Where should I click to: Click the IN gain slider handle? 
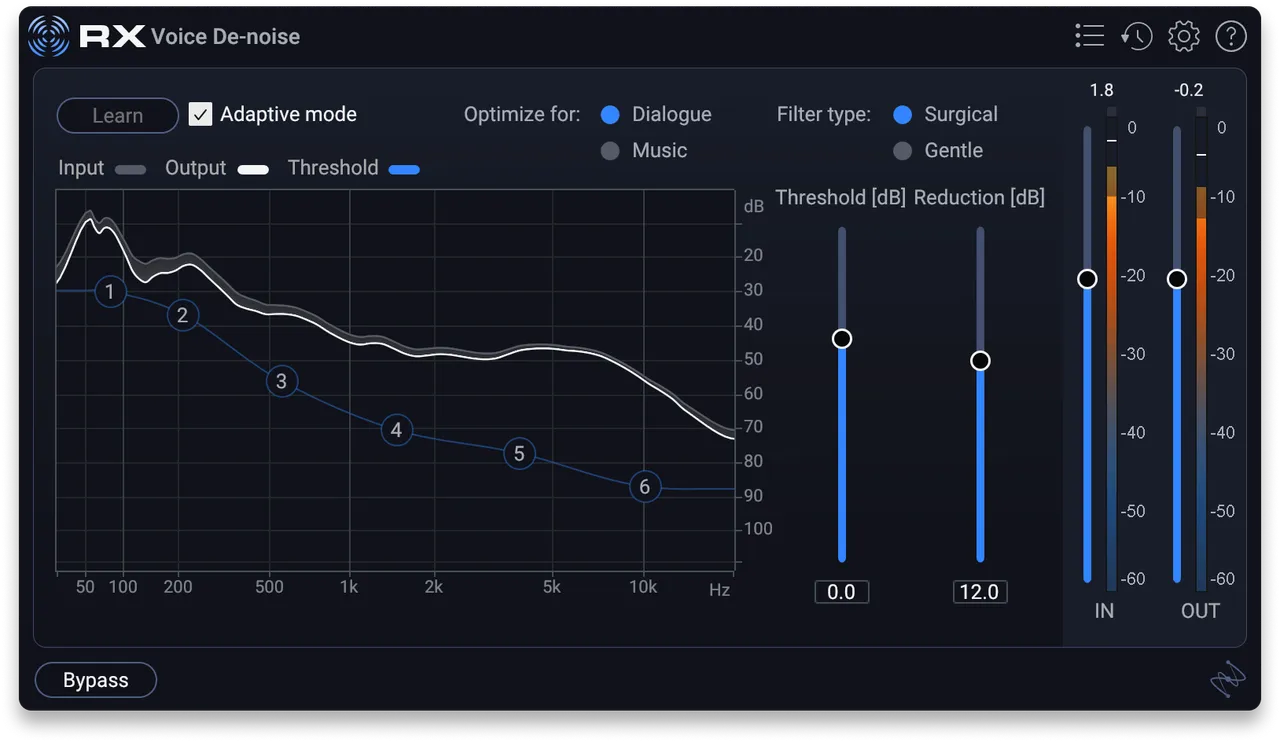[x=1087, y=279]
